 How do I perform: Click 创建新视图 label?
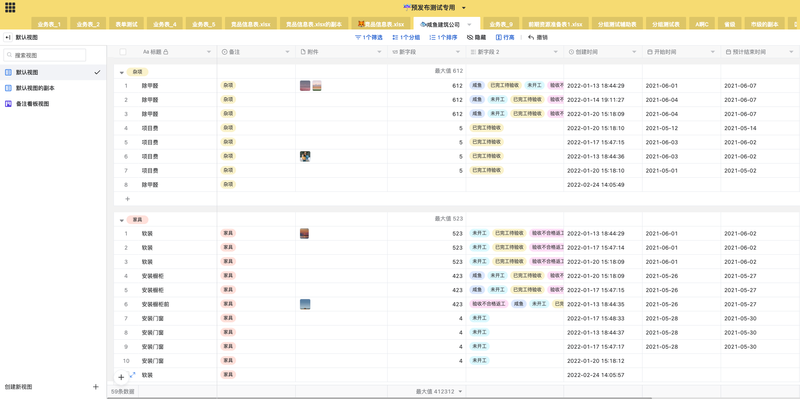[18, 387]
